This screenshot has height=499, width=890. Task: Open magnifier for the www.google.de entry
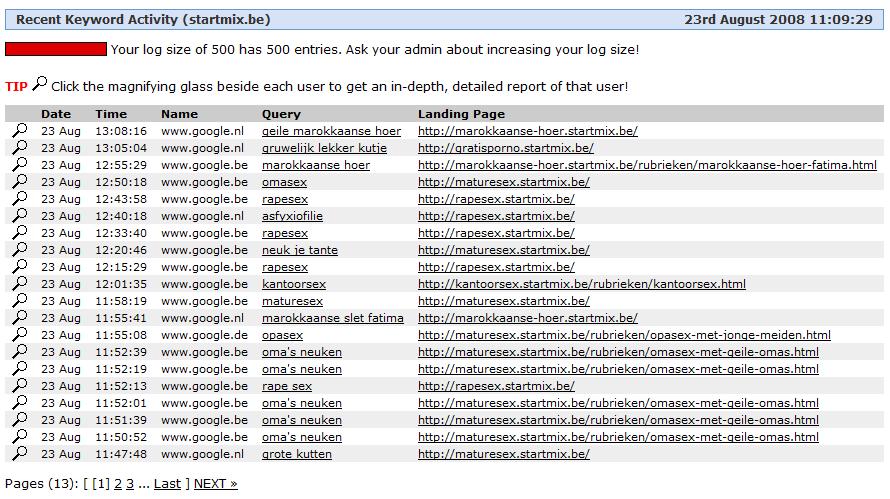coord(19,335)
